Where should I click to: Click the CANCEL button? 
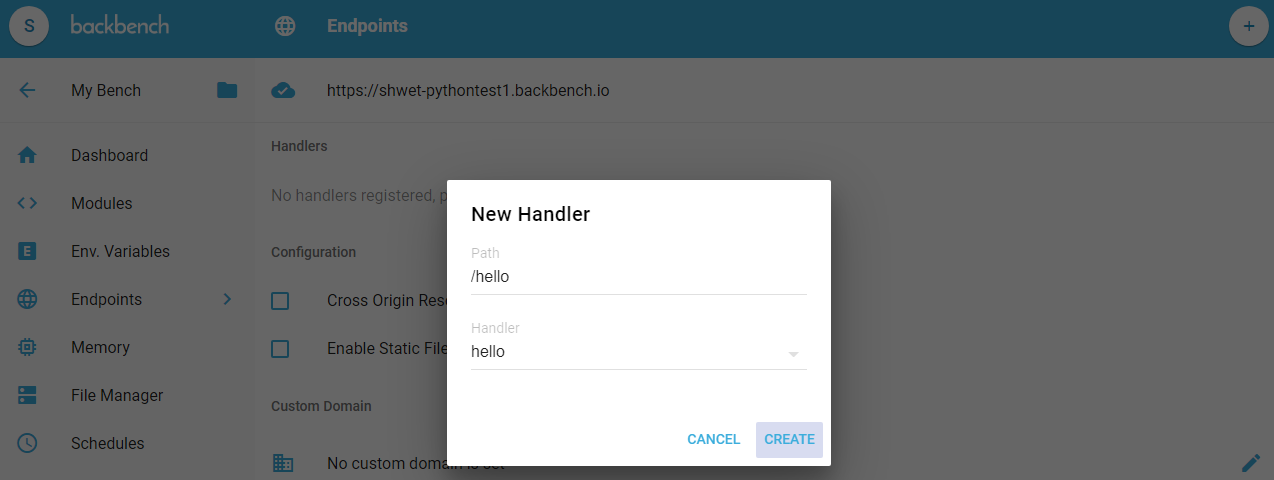(x=713, y=439)
